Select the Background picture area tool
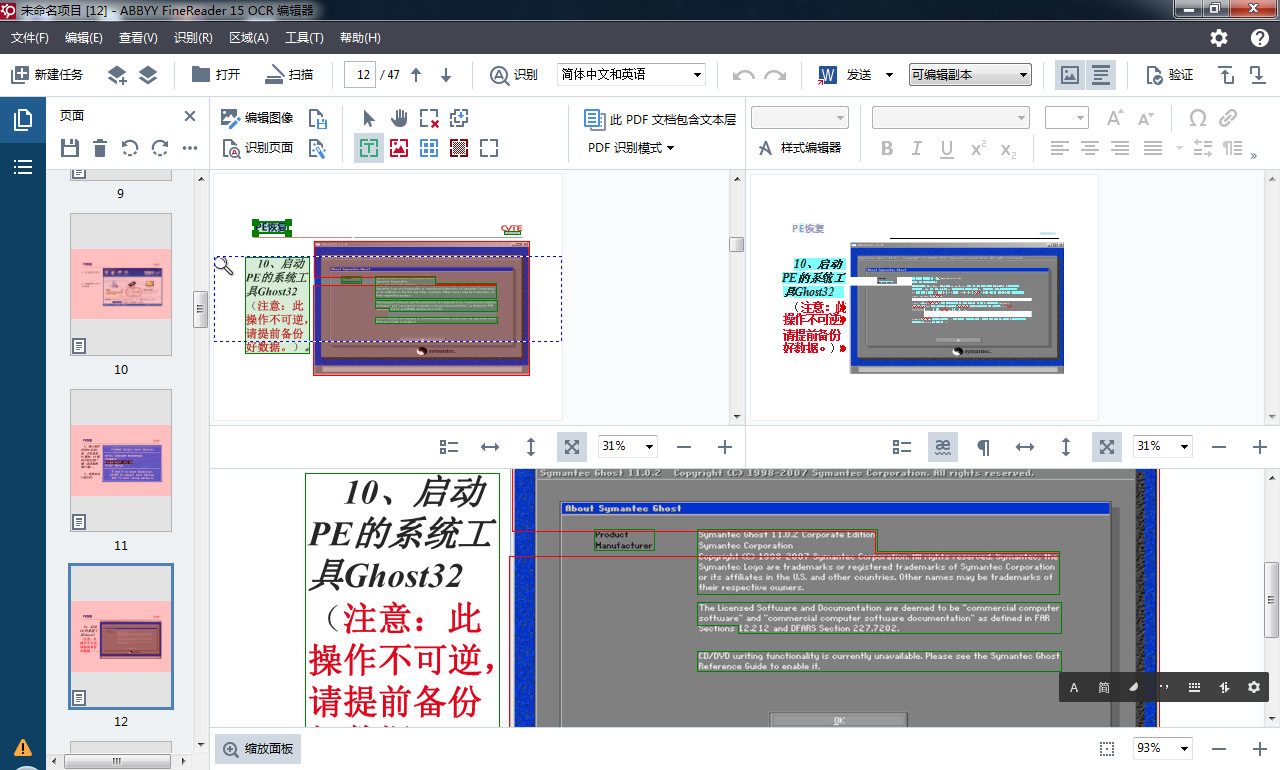Image resolution: width=1280 pixels, height=770 pixels. [x=459, y=148]
